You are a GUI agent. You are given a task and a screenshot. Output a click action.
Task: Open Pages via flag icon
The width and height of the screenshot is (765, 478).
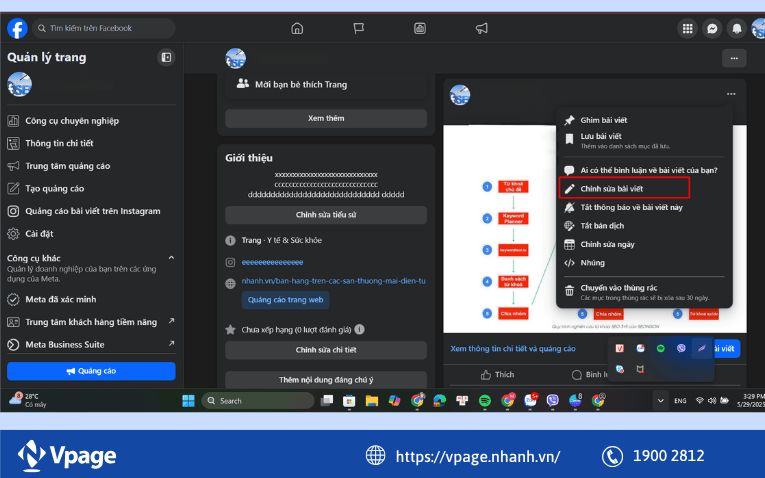(359, 28)
